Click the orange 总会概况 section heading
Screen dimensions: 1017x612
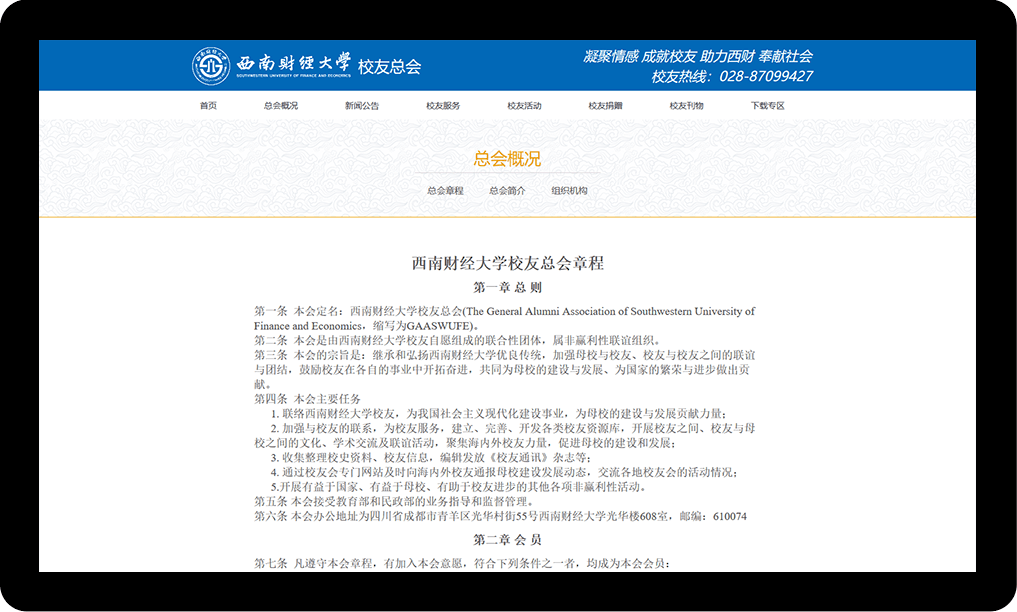point(507,159)
